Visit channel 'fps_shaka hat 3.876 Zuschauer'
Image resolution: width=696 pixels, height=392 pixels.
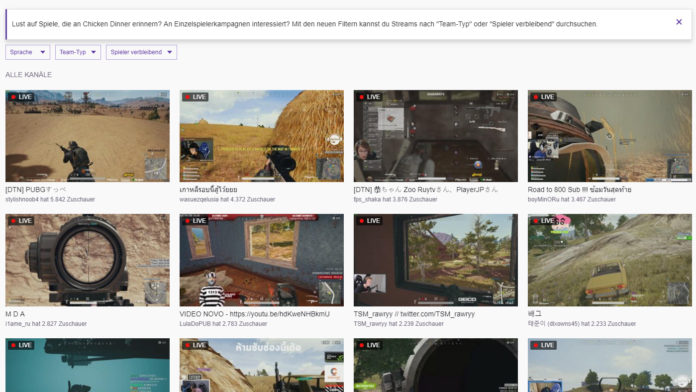tap(395, 199)
